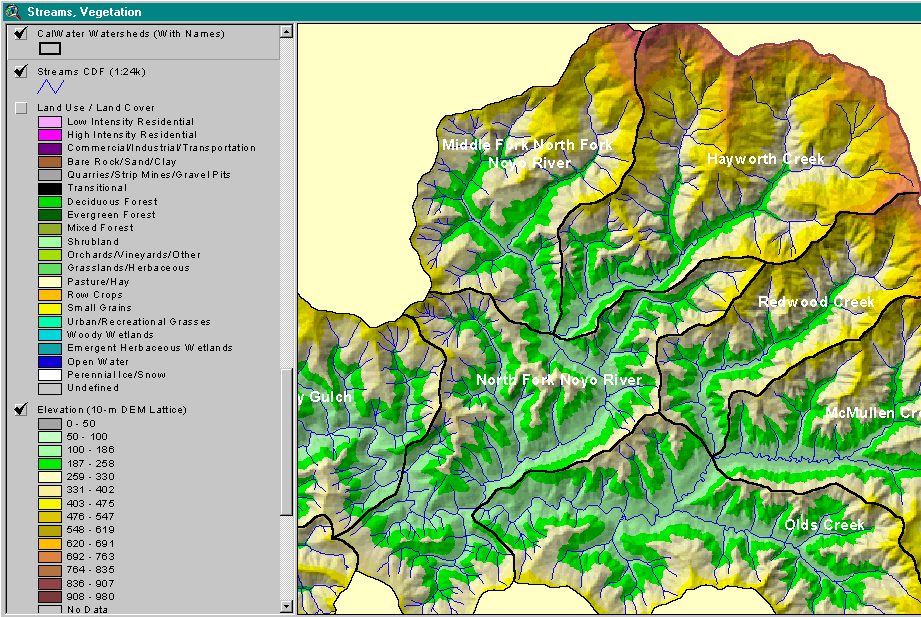
Task: Click the legend scrollbar down arrow
Action: [287, 606]
